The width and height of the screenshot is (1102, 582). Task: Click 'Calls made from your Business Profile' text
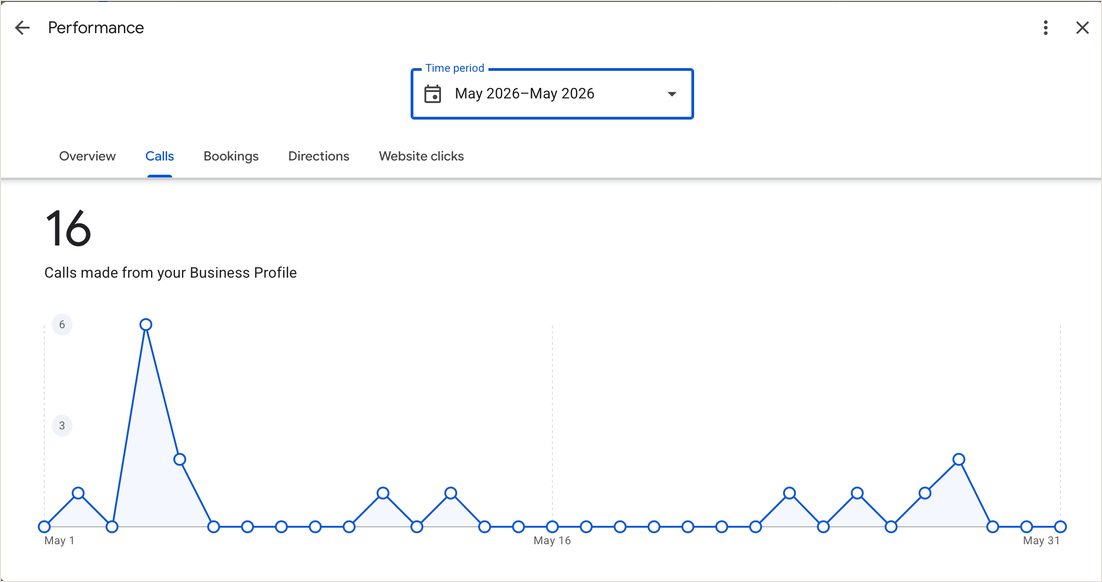click(x=171, y=273)
